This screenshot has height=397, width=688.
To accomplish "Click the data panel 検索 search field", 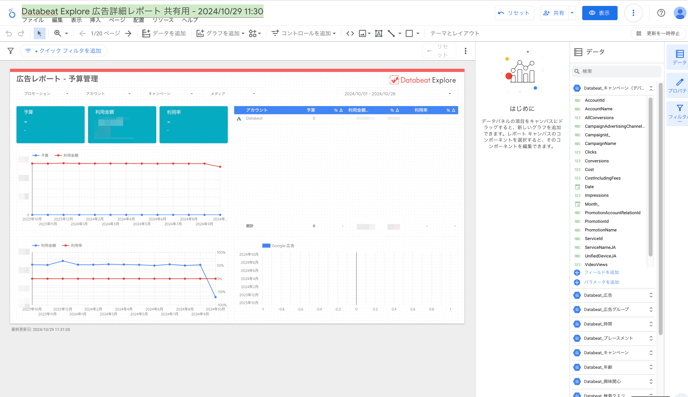I will [x=616, y=71].
